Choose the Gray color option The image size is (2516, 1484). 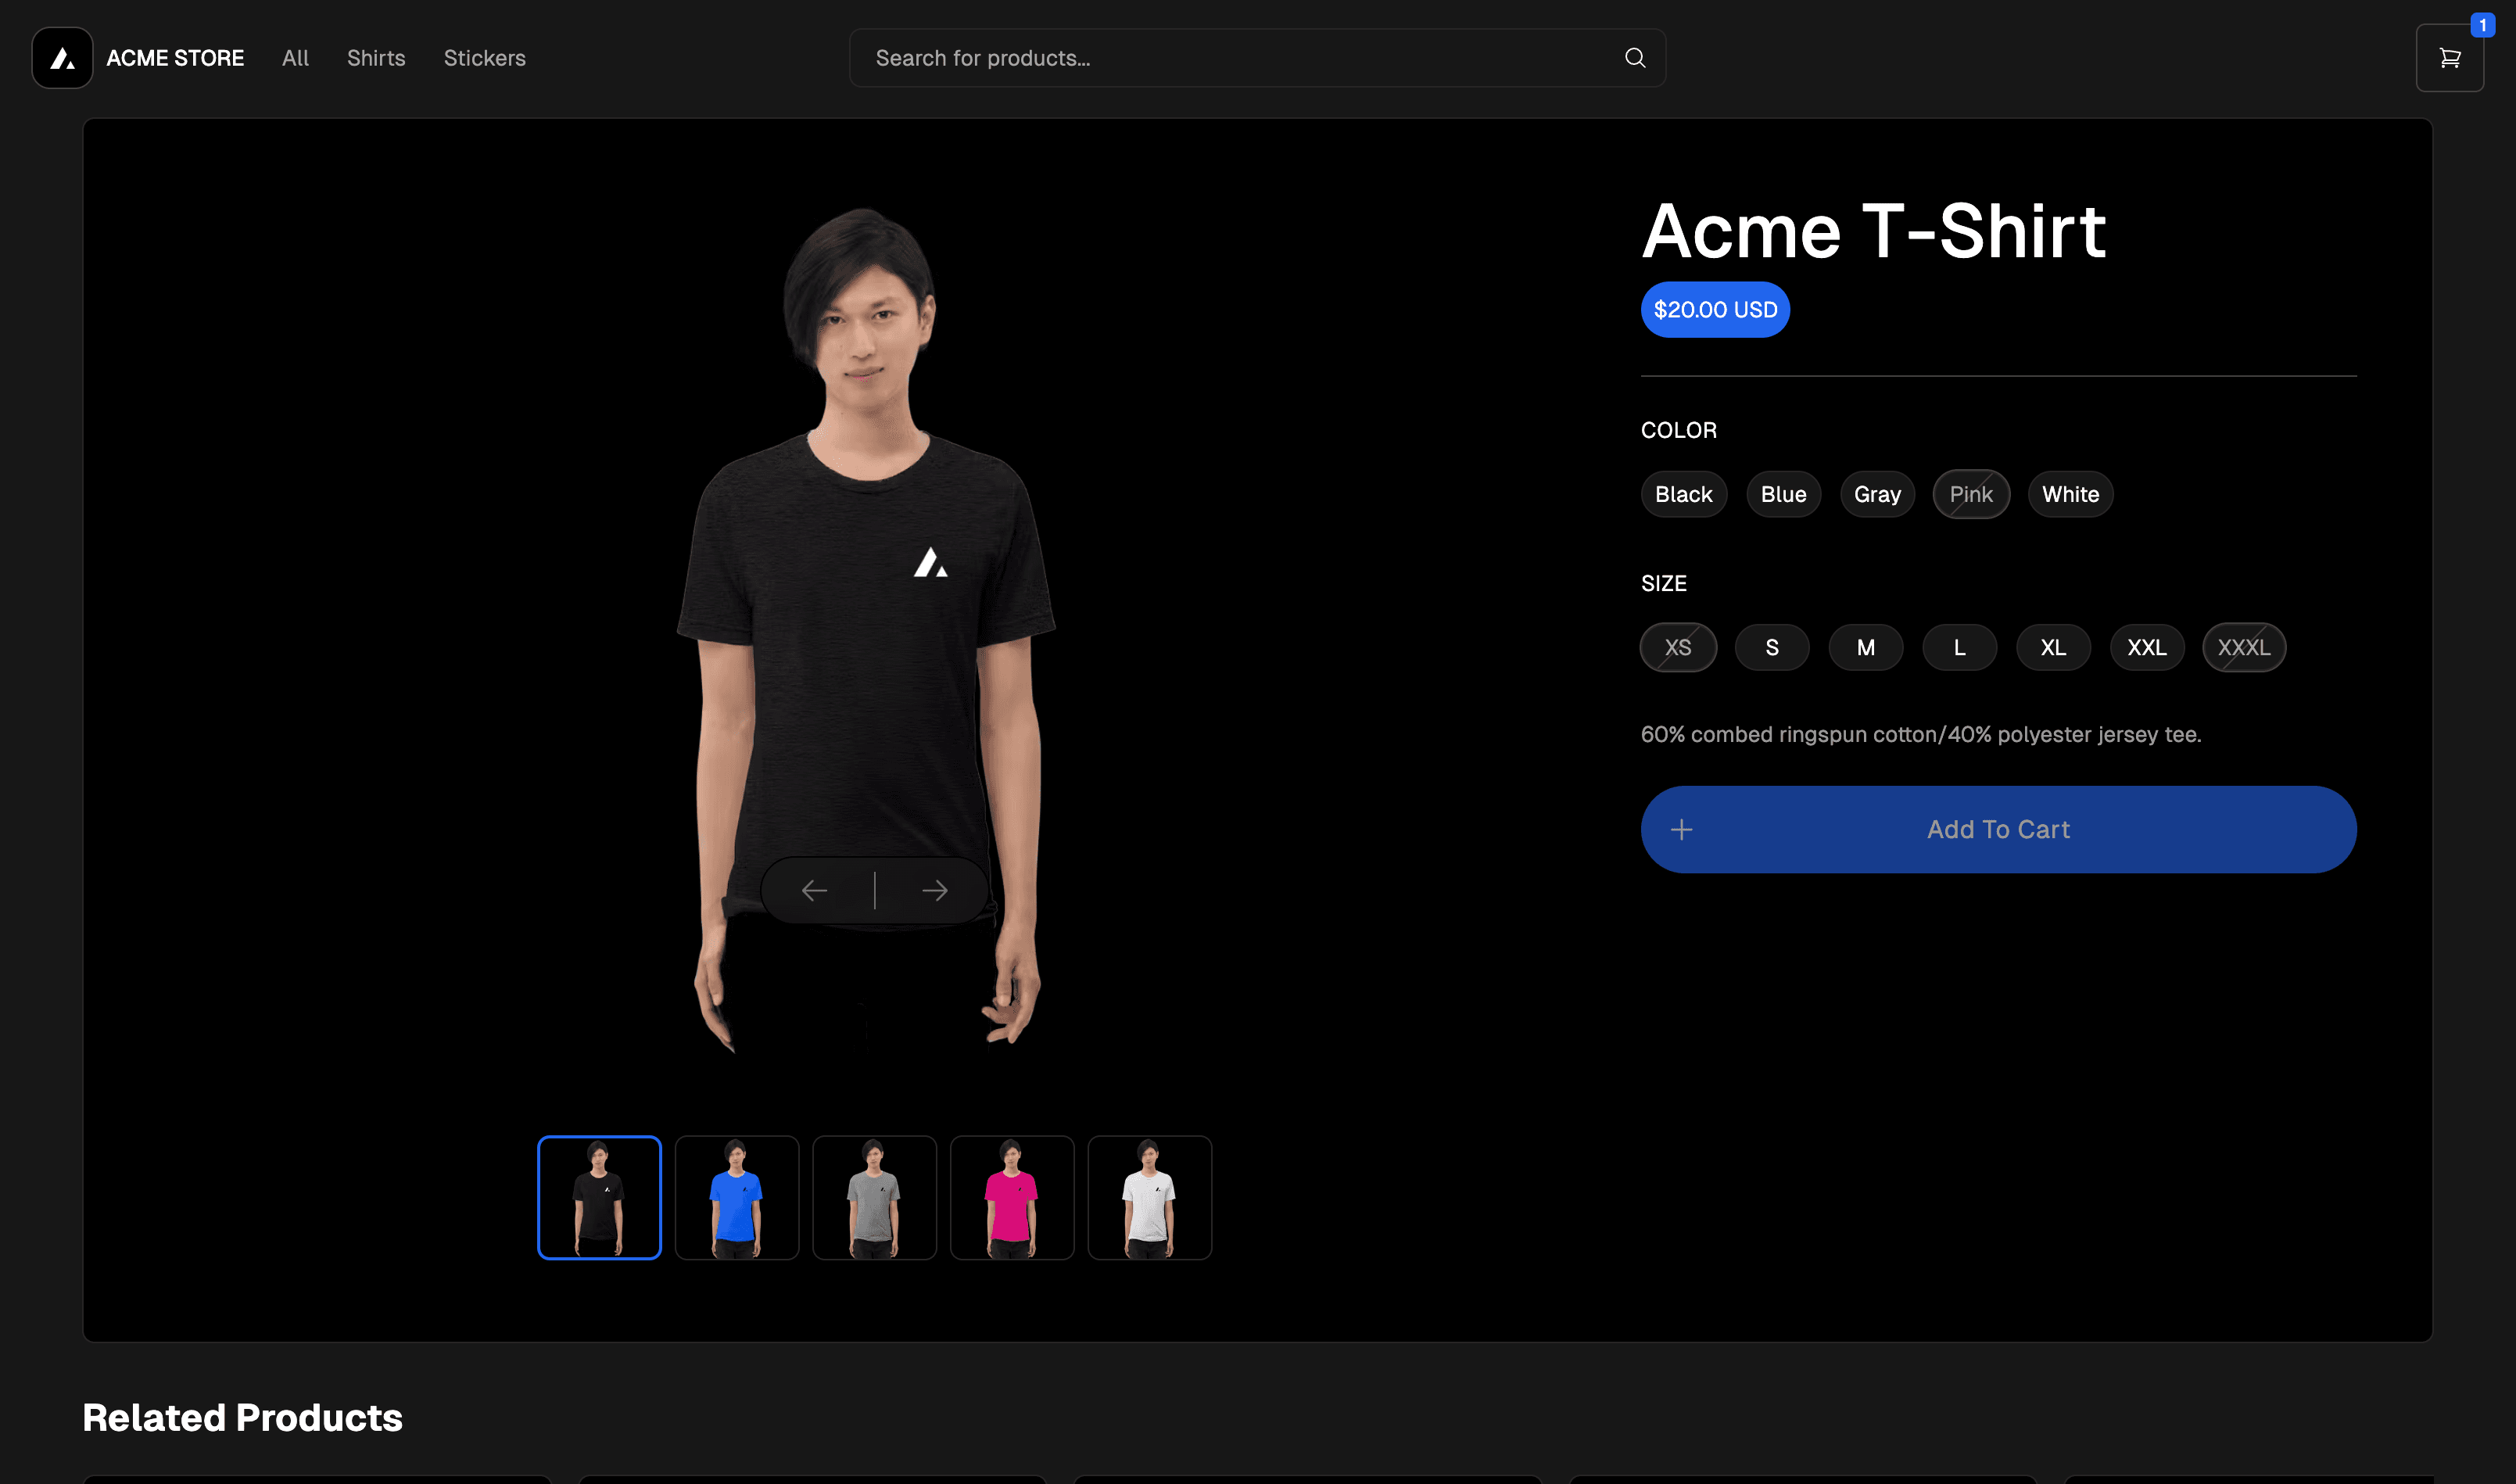pyautogui.click(x=1877, y=493)
